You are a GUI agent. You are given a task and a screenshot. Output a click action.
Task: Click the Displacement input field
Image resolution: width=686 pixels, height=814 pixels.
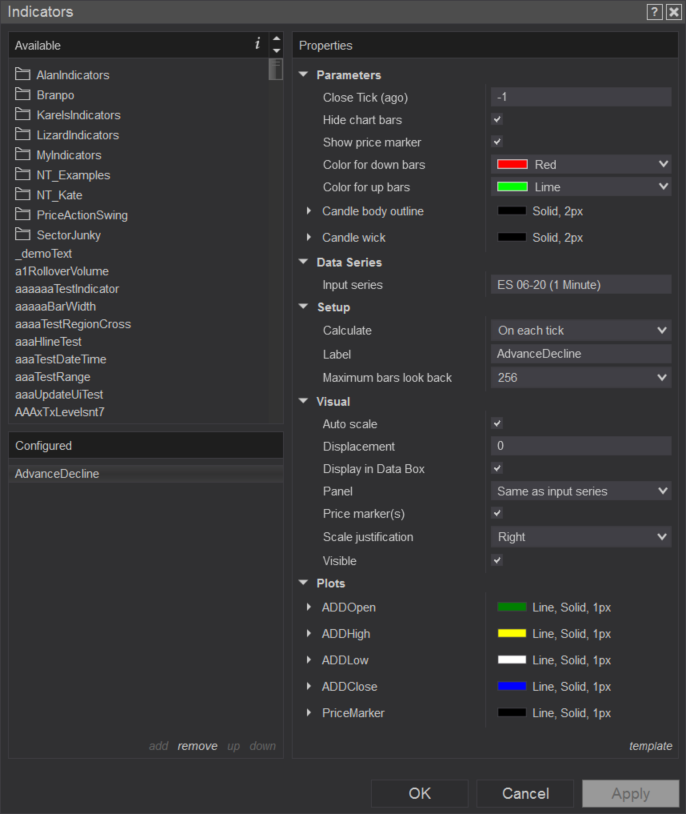[x=580, y=447]
